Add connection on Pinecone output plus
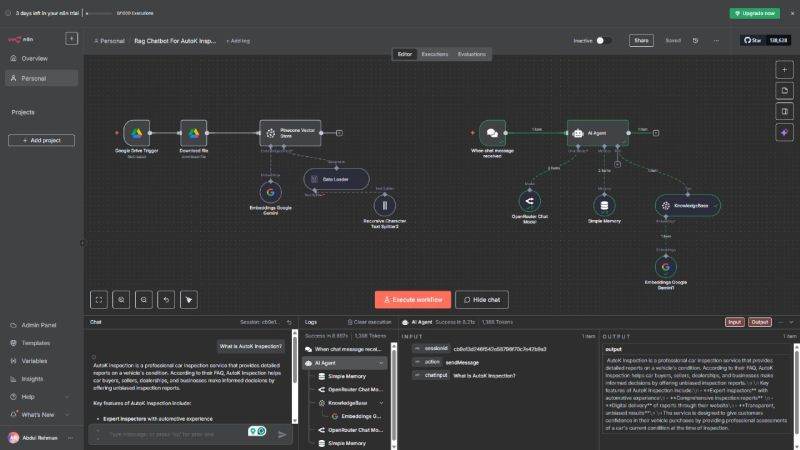 pos(339,133)
